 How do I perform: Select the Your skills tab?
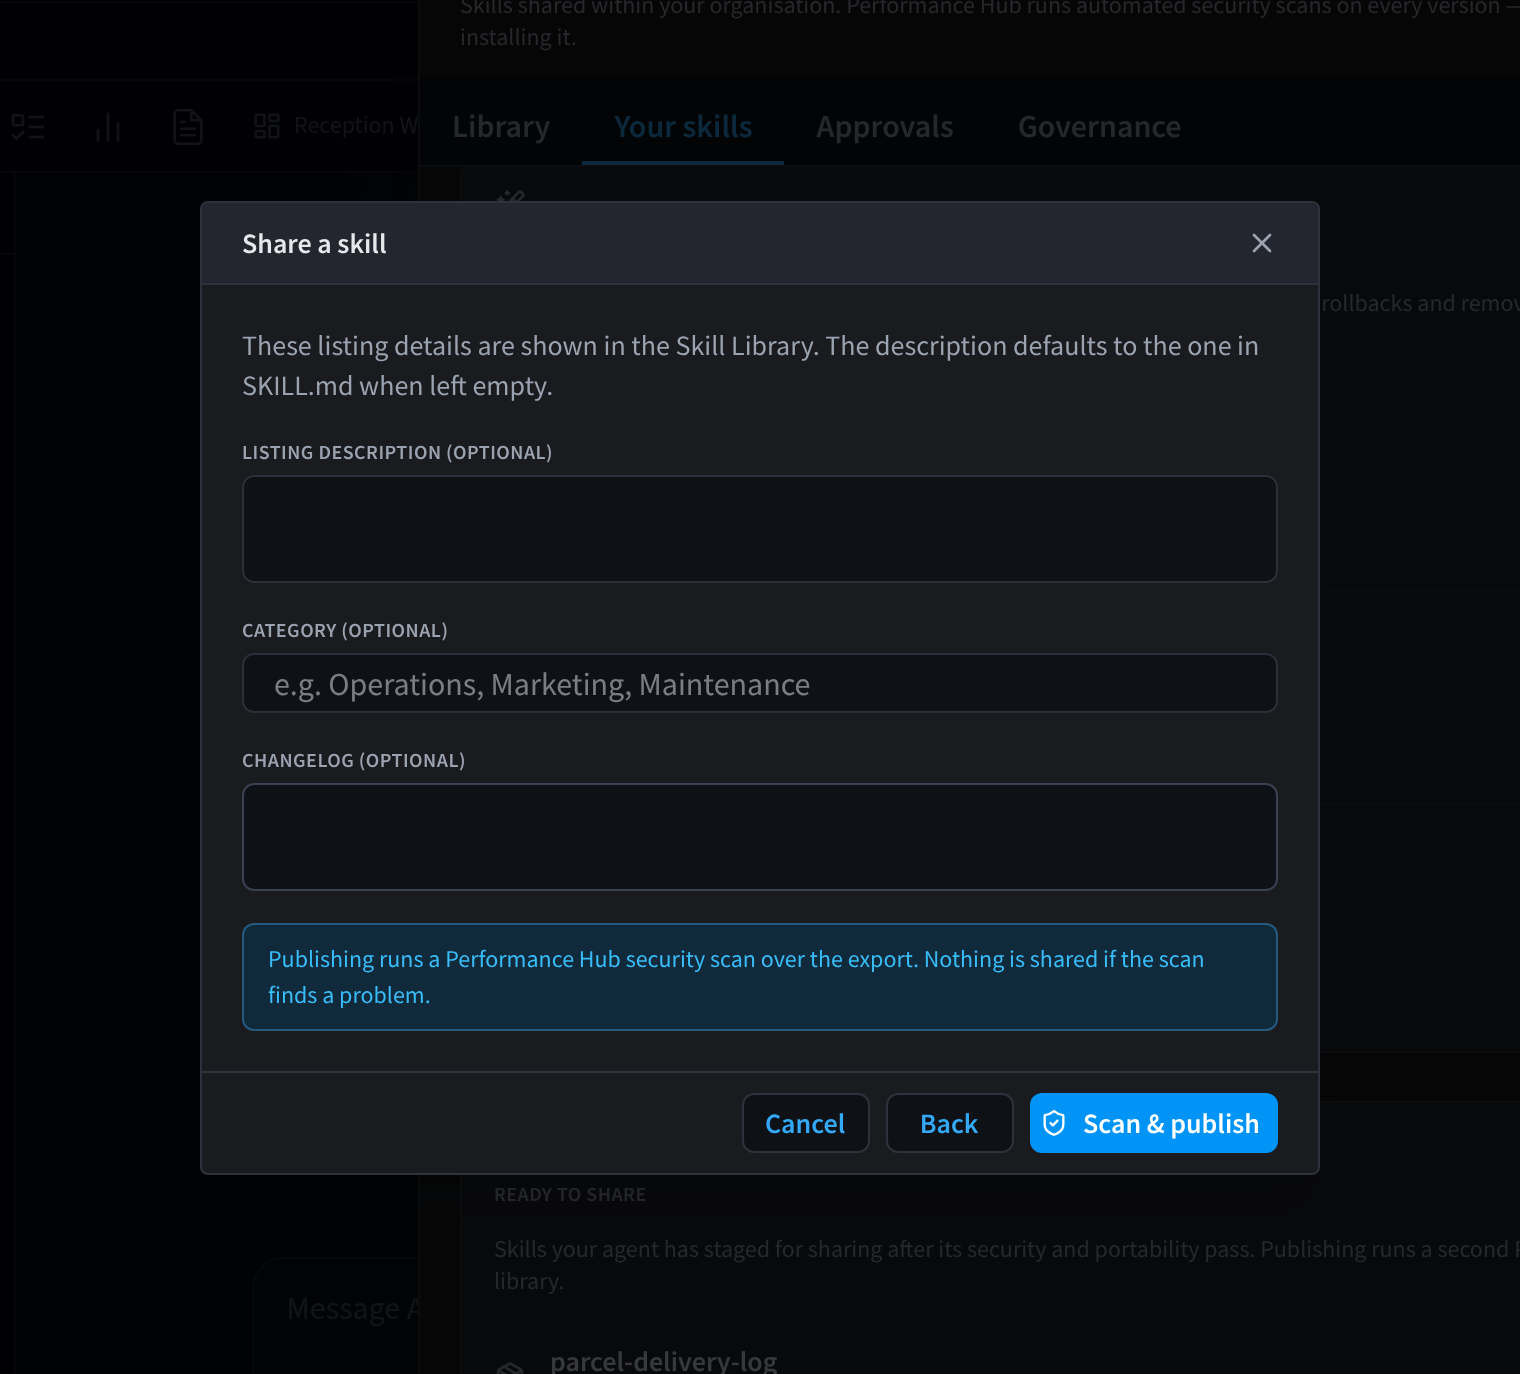click(x=683, y=127)
